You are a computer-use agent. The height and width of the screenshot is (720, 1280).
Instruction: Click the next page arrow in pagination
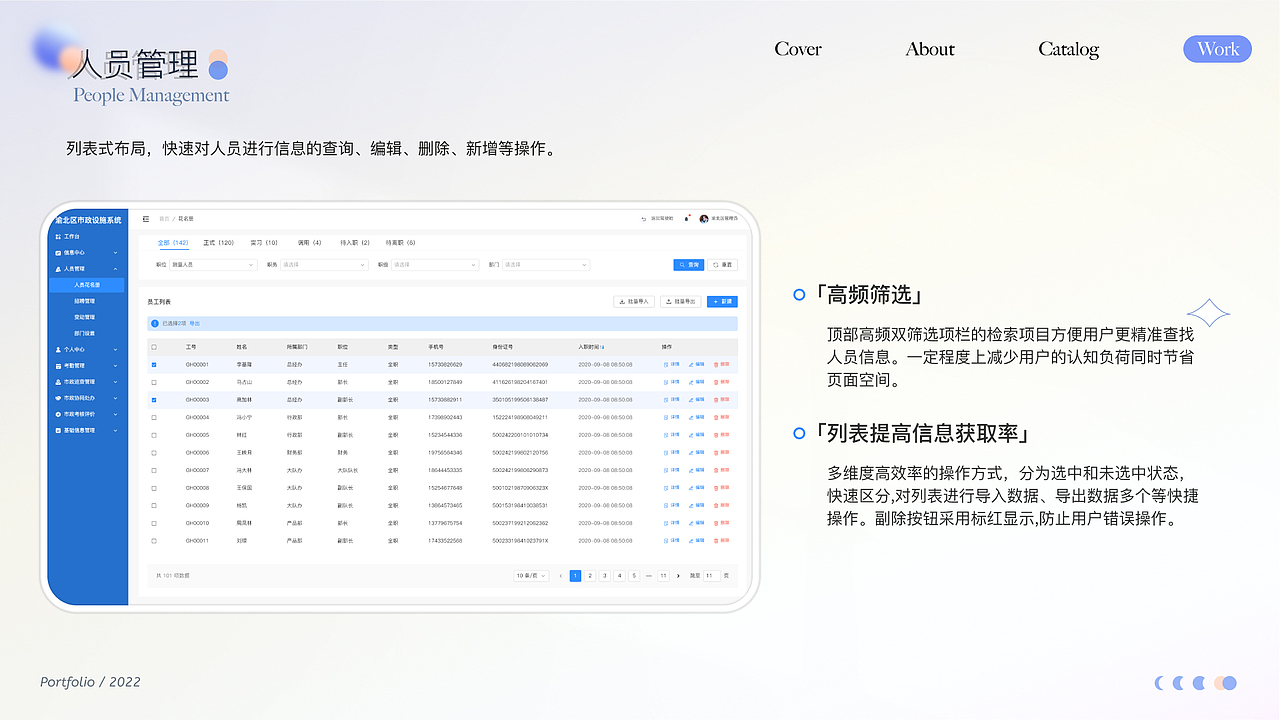tap(678, 576)
